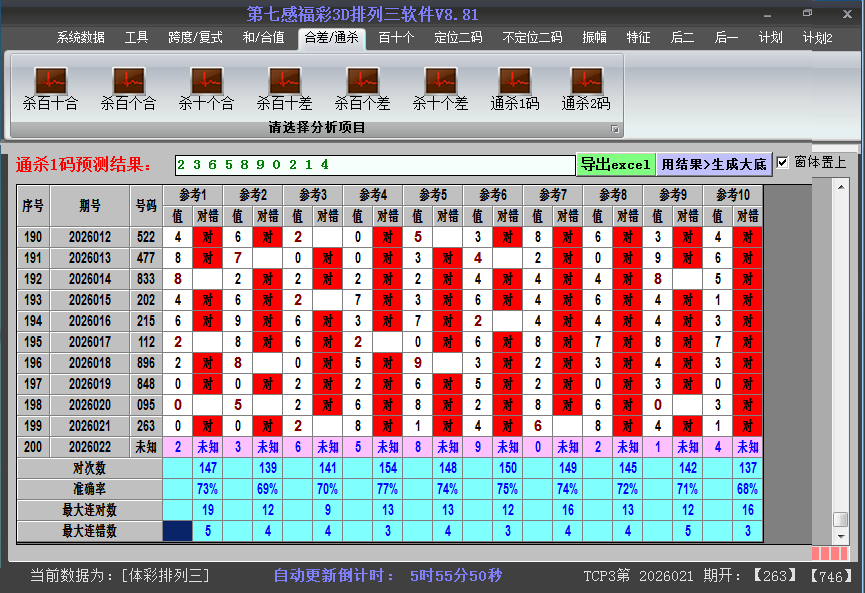Image resolution: width=865 pixels, height=593 pixels.
Task: Click the vertical scrollbar down arrow
Action: tap(841, 535)
